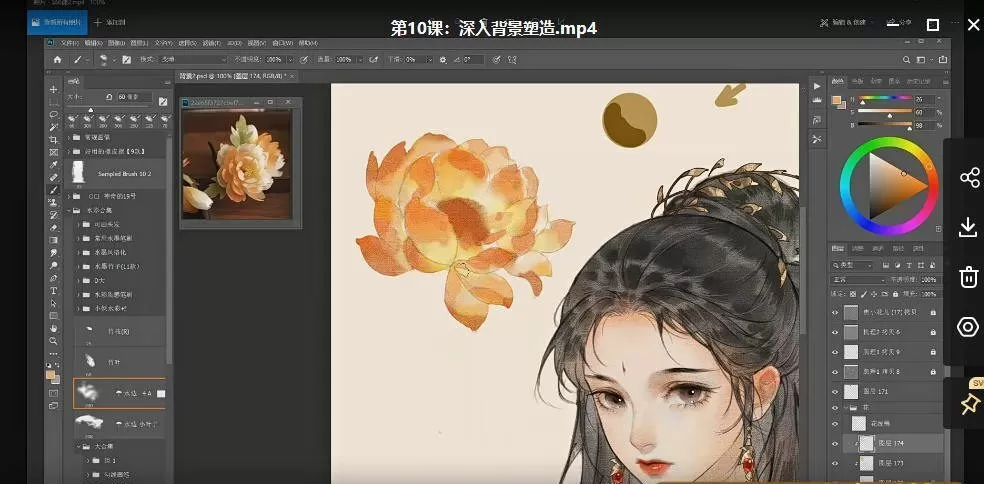Open the 文件 menu
This screenshot has width=984, height=484.
70,43
